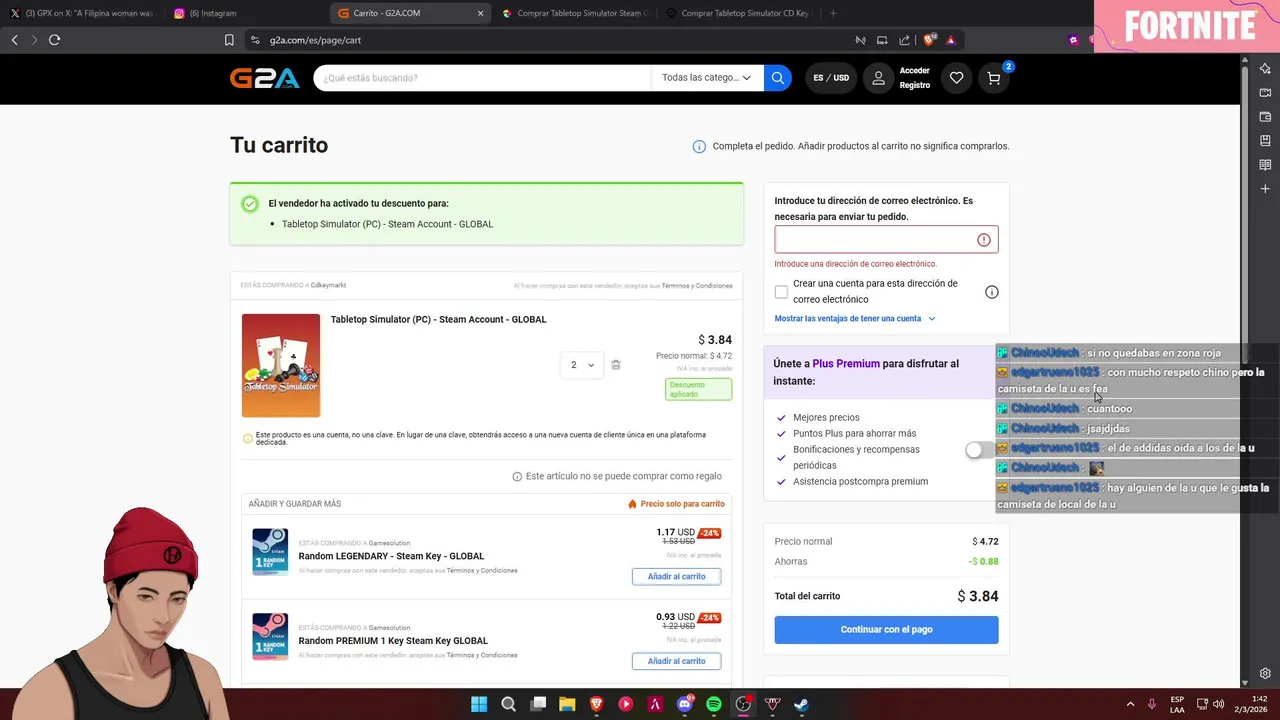1280x720 pixels.
Task: Open reading list sidebar icon
Action: pyautogui.click(x=1265, y=165)
